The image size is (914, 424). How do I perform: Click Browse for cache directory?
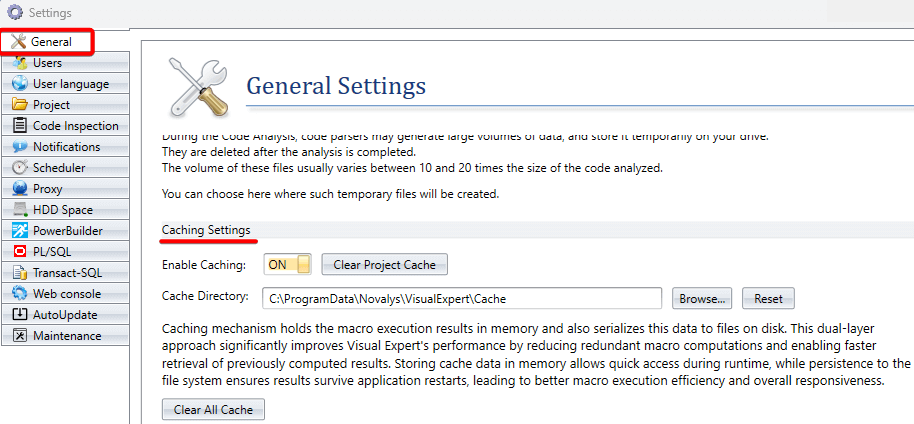(x=702, y=298)
